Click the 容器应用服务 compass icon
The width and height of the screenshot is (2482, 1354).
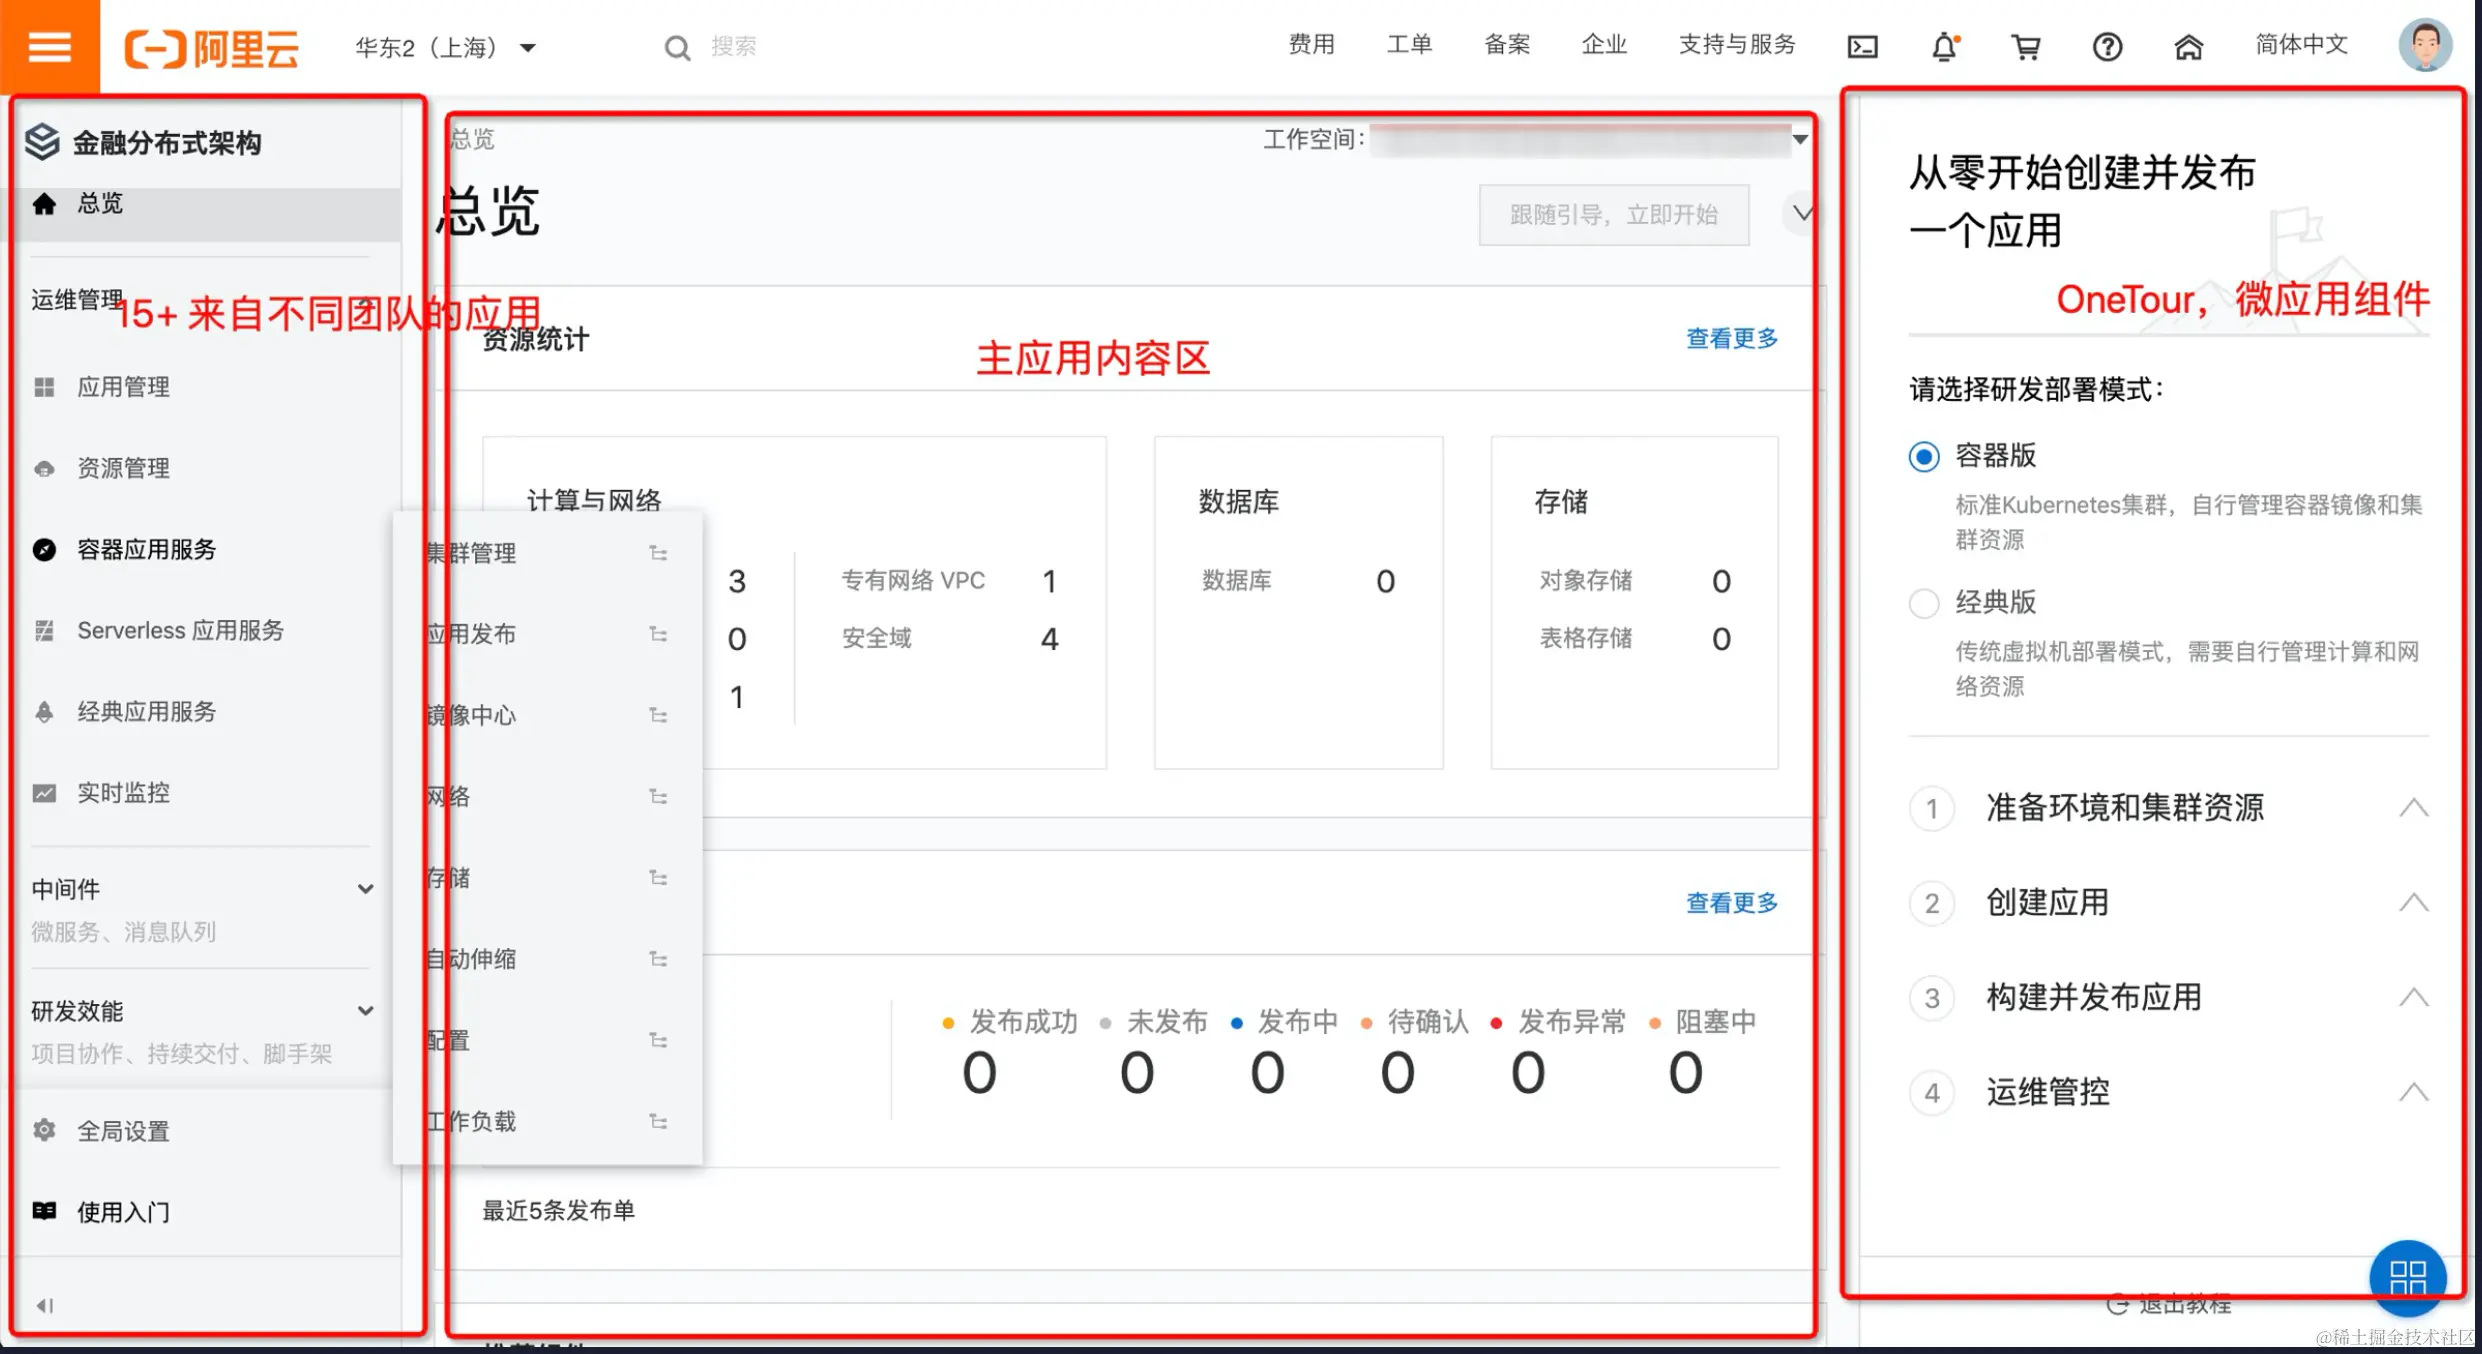(x=44, y=549)
